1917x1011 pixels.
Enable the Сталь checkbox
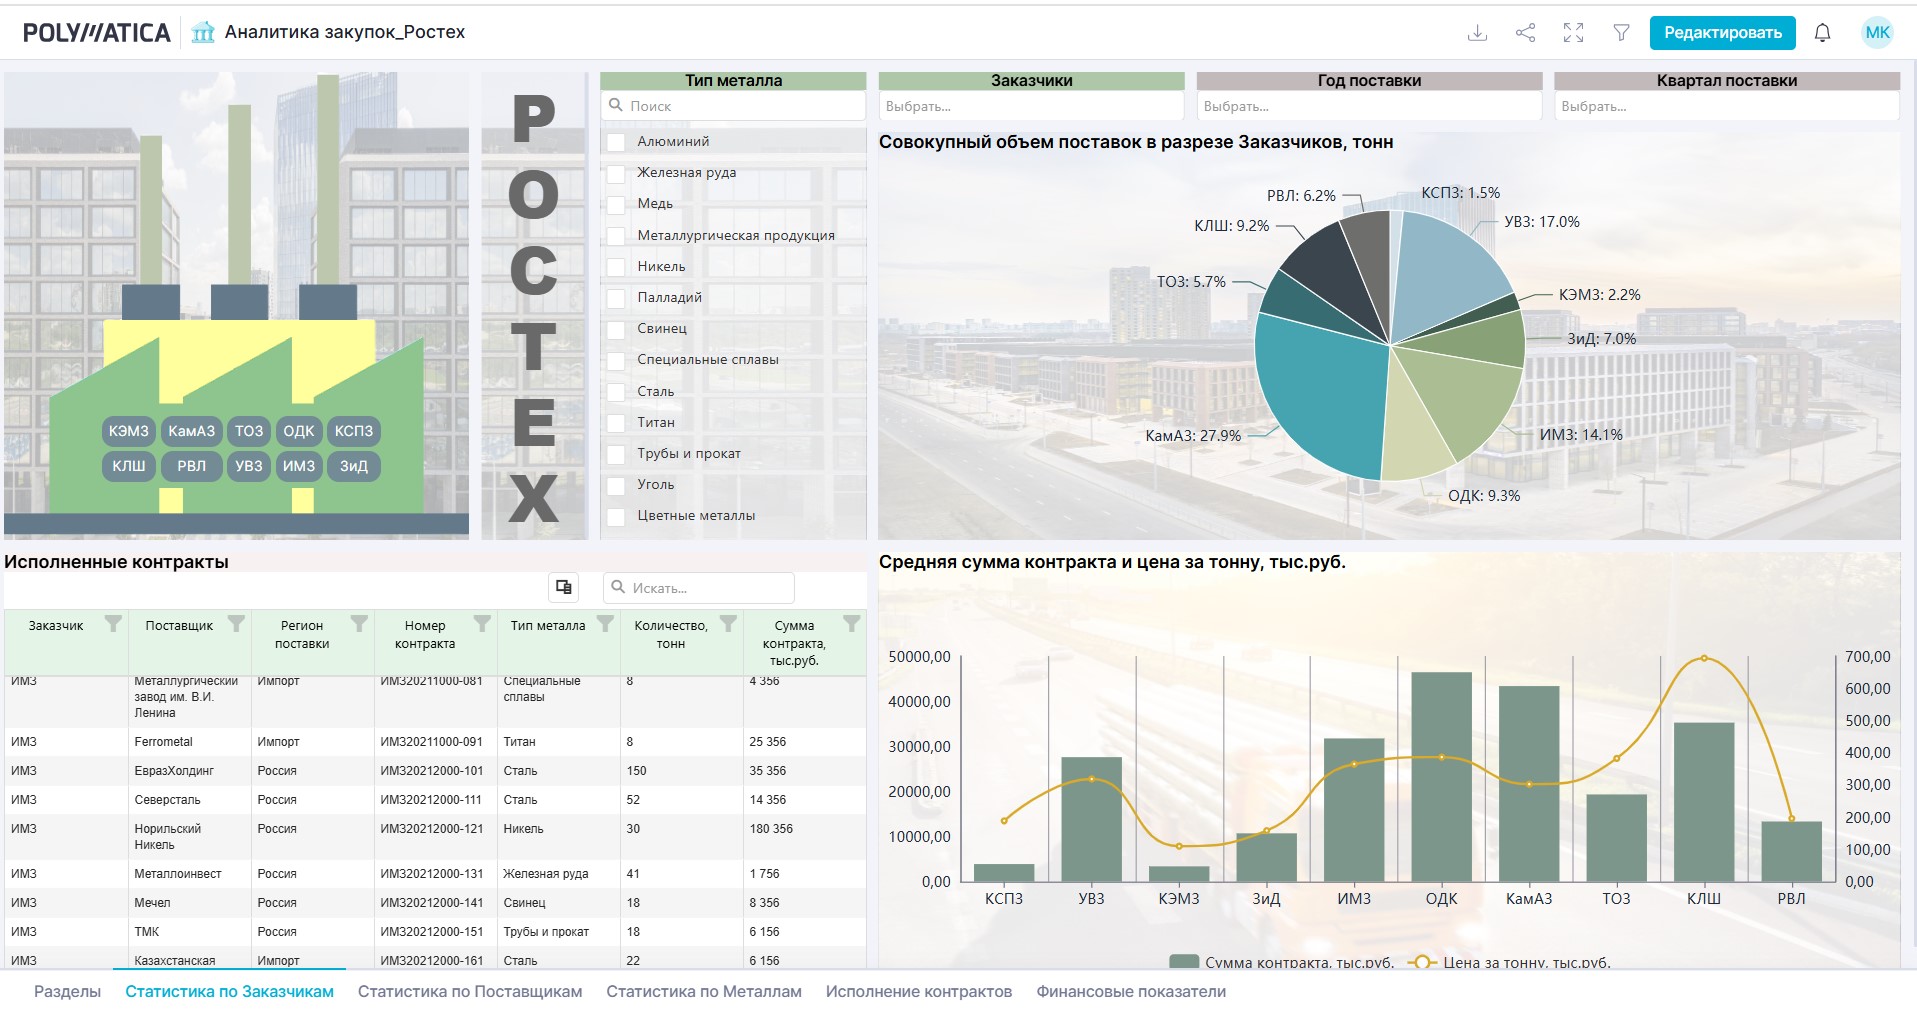coord(616,392)
